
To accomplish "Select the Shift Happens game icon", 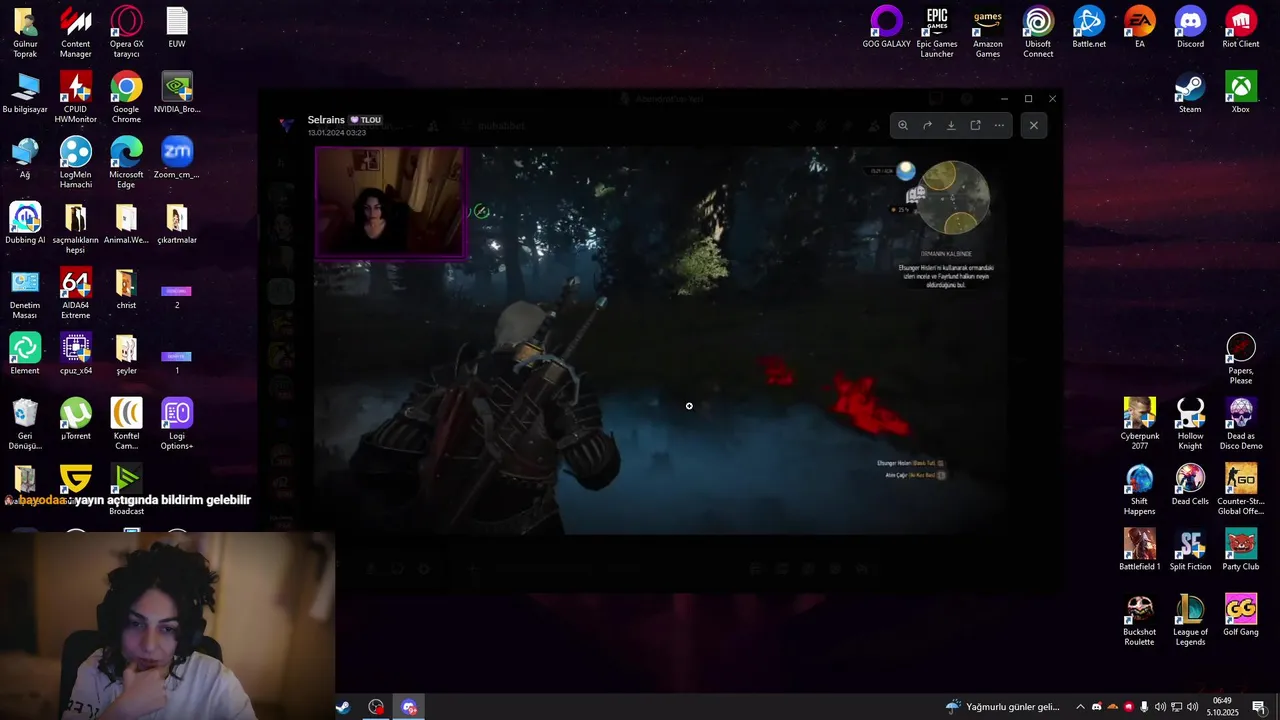I will pyautogui.click(x=1139, y=489).
